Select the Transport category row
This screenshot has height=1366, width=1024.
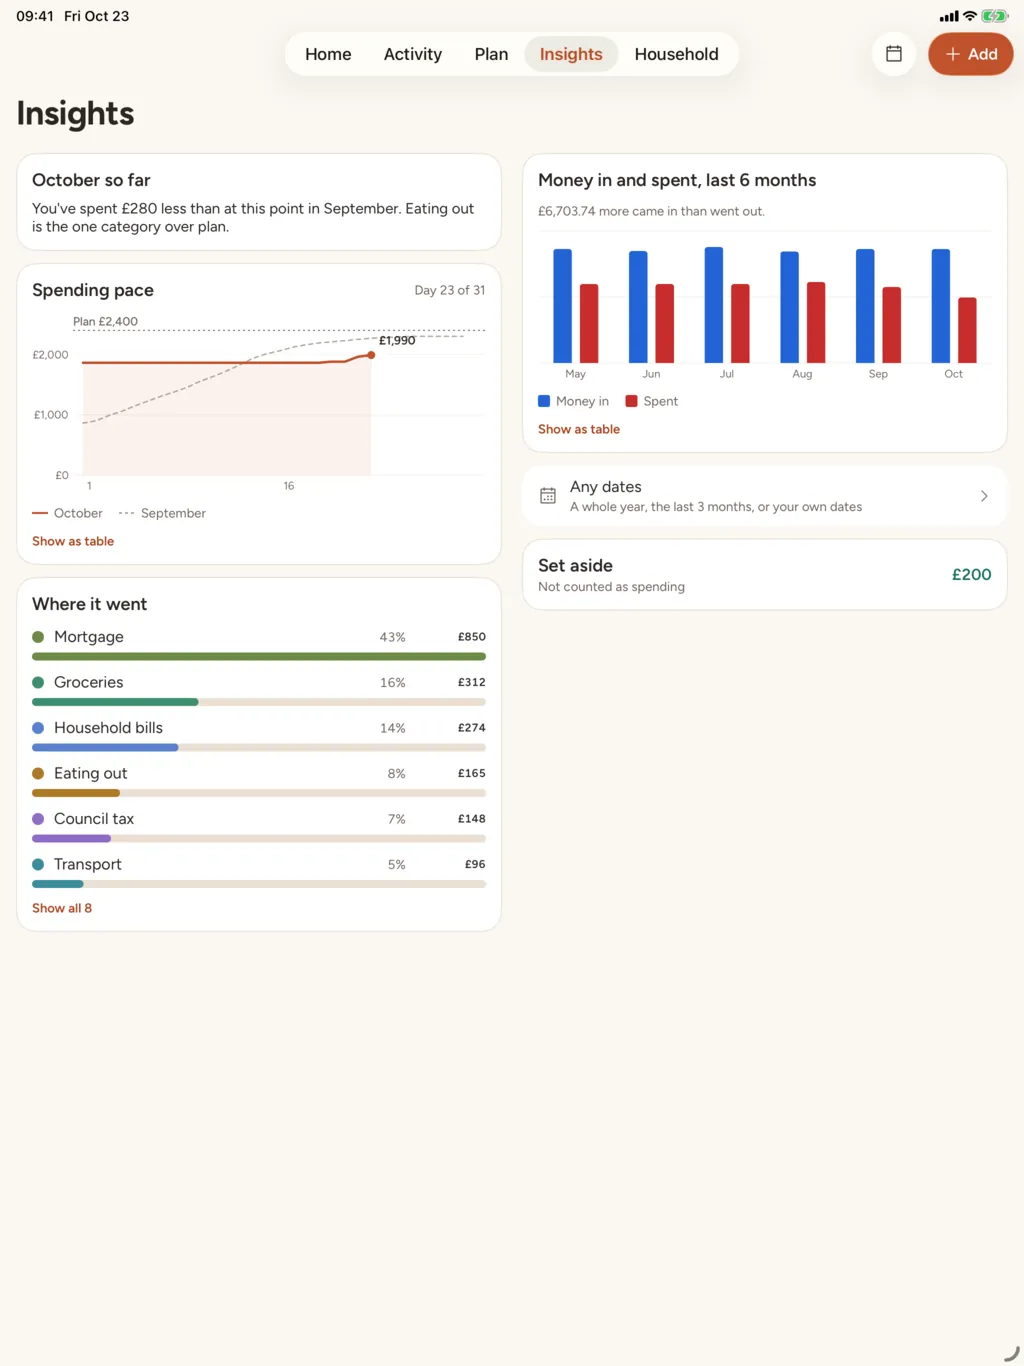[x=259, y=873]
